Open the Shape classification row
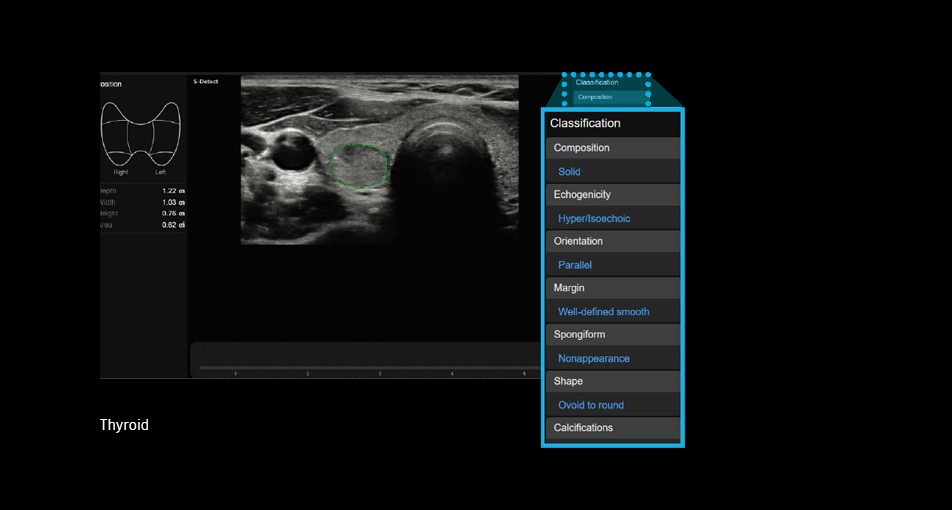This screenshot has width=952, height=510. coord(613,381)
